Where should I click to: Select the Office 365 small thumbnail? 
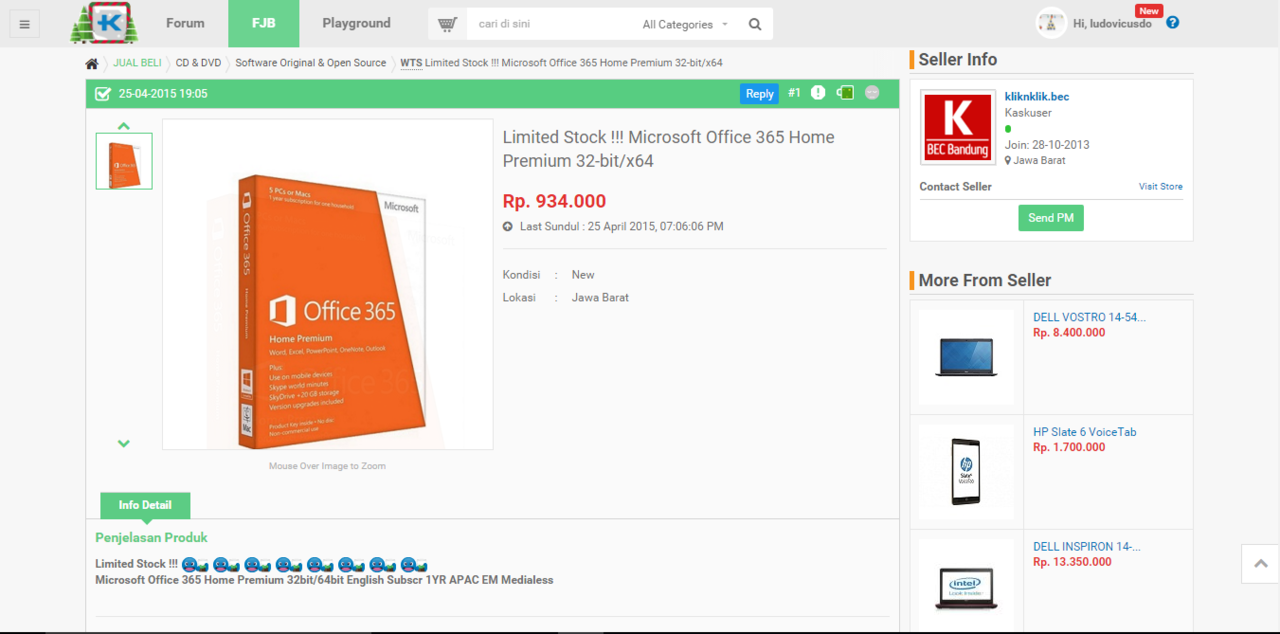tap(124, 161)
